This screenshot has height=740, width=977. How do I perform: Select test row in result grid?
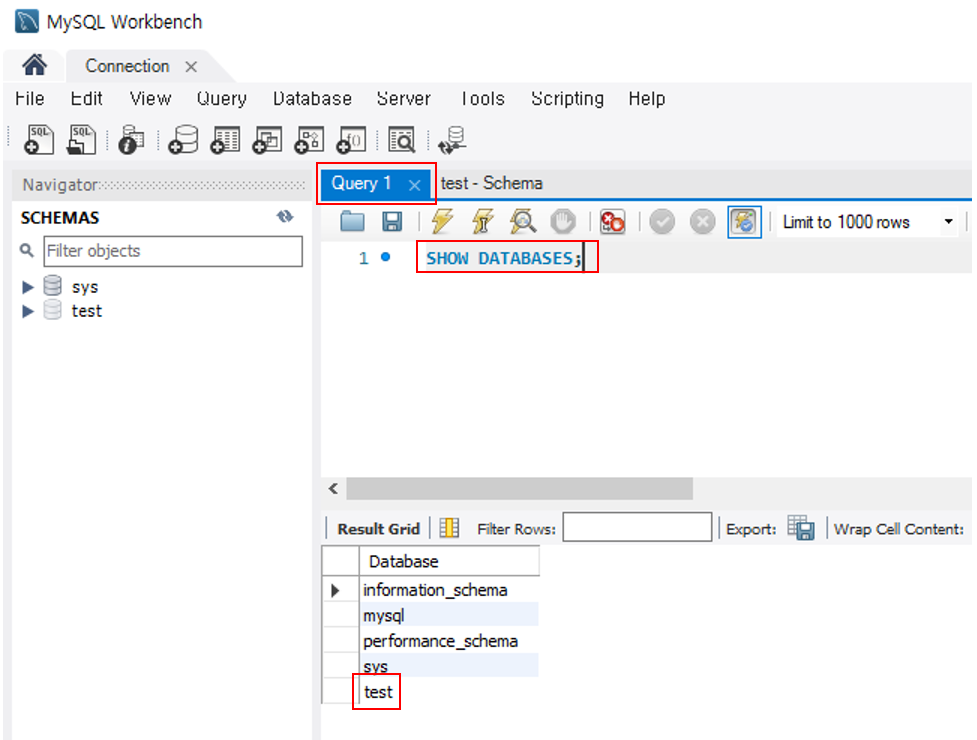coord(449,691)
